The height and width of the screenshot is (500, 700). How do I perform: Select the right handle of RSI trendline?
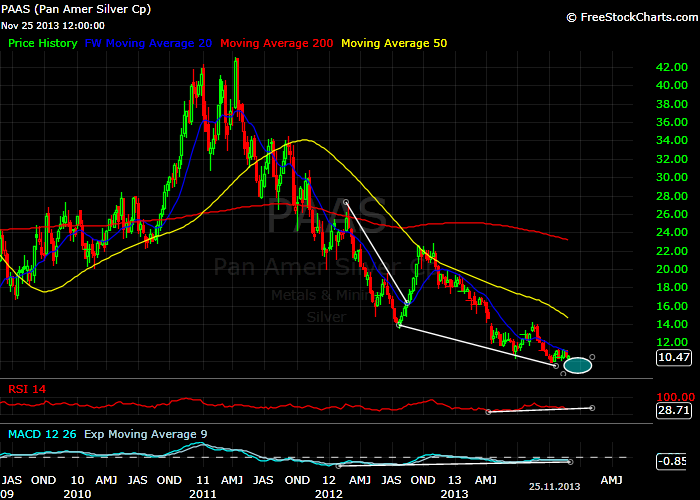592,408
